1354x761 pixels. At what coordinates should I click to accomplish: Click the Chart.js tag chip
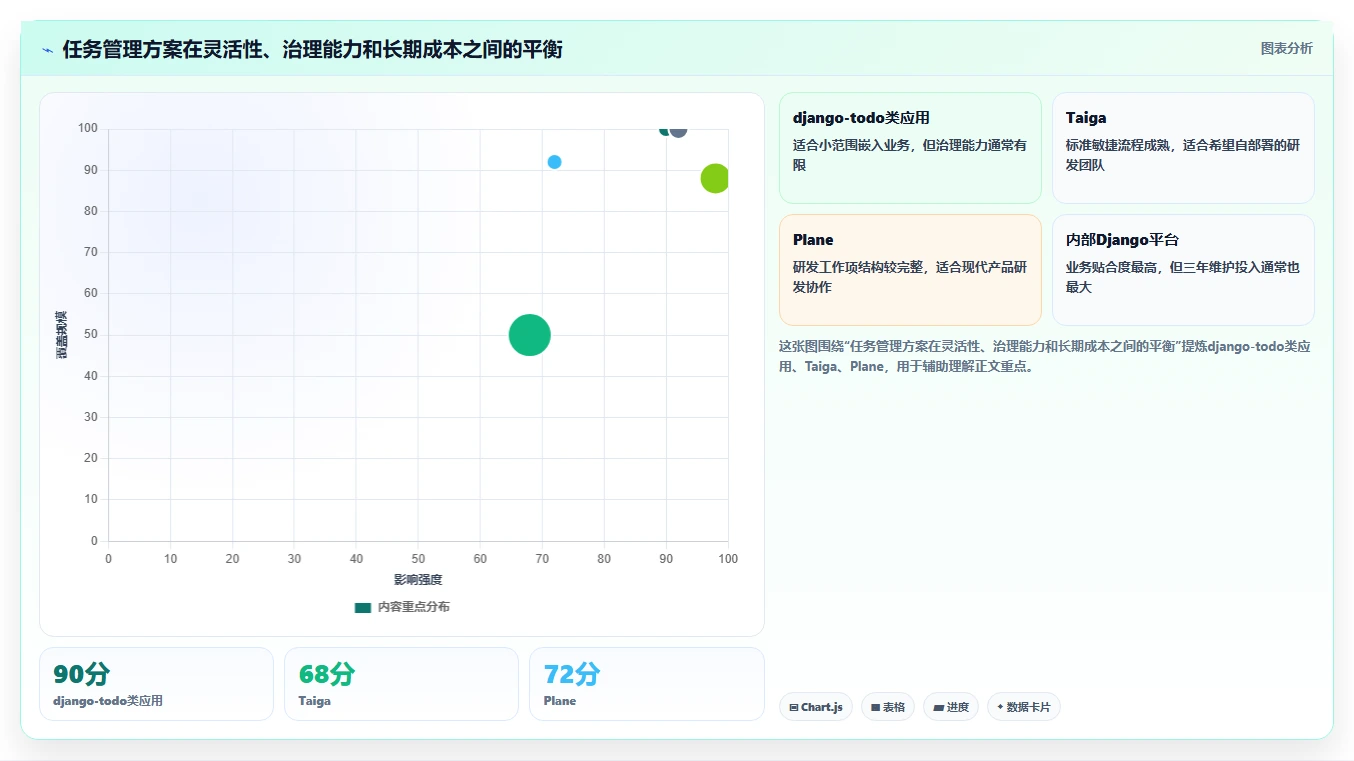(816, 707)
